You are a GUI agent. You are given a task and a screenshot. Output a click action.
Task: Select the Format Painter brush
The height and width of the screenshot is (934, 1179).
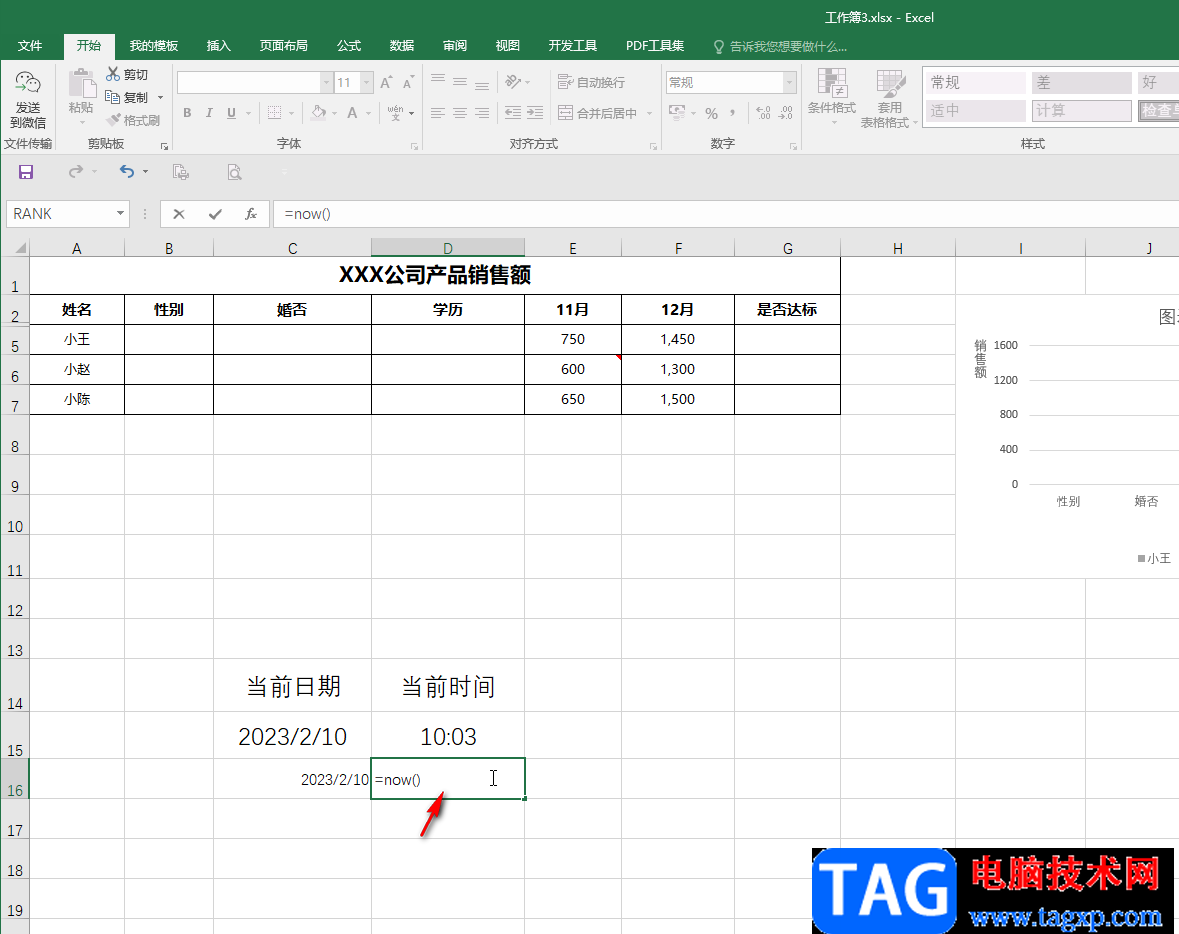[x=132, y=120]
